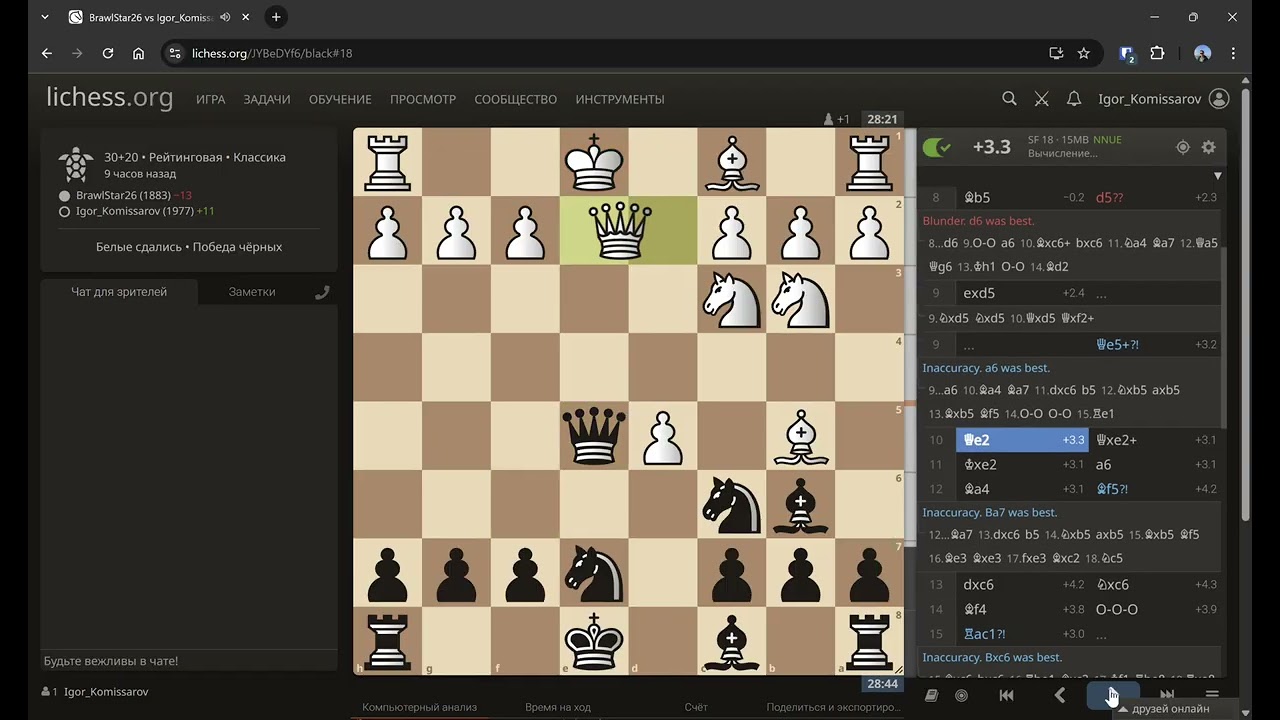
Task: Click the black queen on the board
Action: point(594,437)
